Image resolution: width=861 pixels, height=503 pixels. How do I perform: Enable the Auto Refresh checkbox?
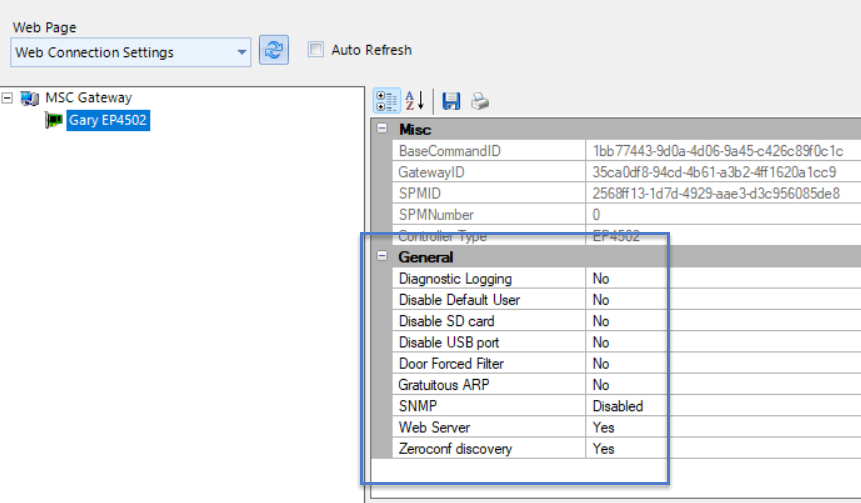[x=316, y=49]
